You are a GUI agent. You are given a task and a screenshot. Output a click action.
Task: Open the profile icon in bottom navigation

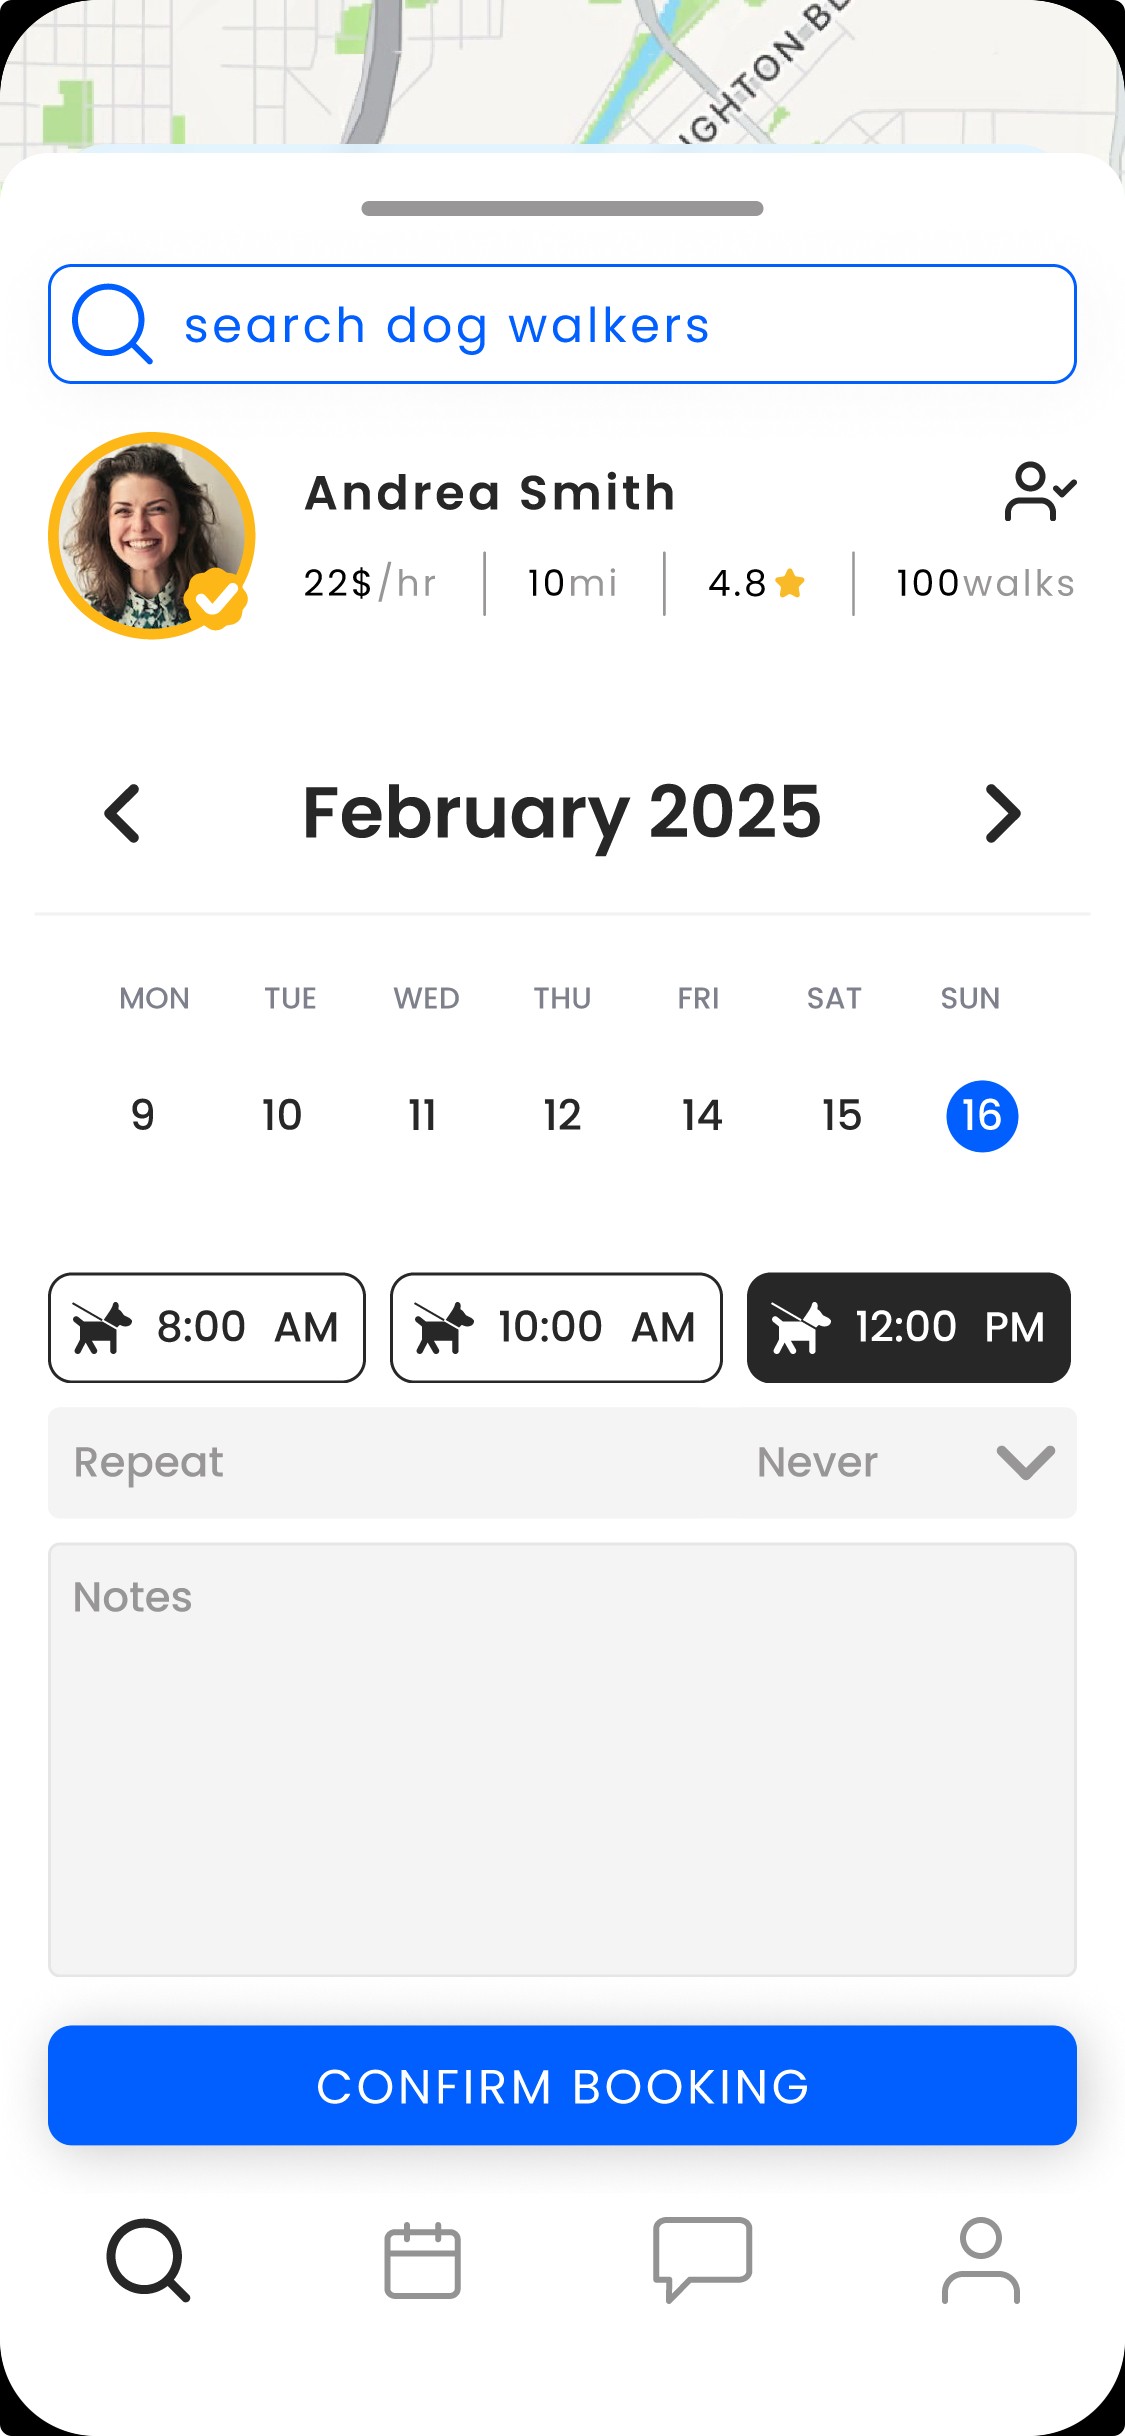980,2260
